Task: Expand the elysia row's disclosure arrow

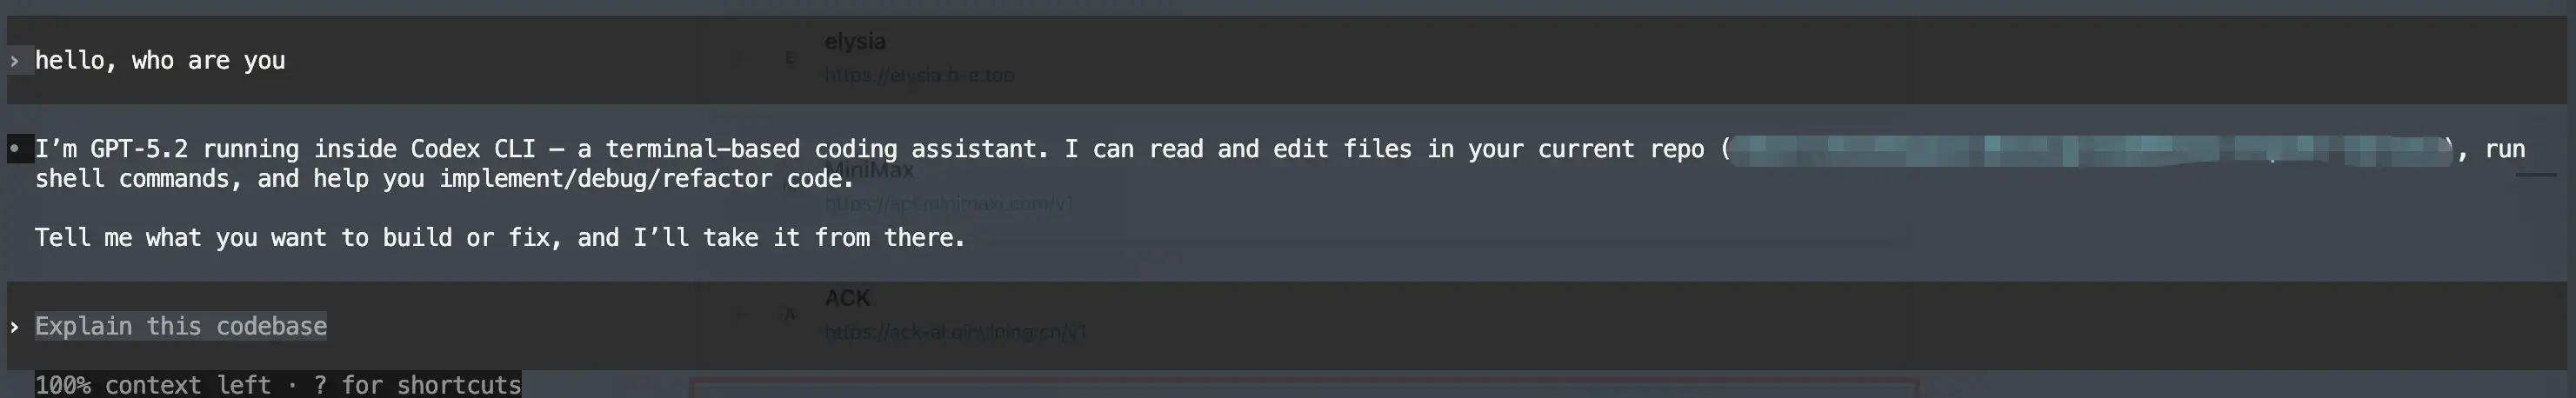Action: 737,58
